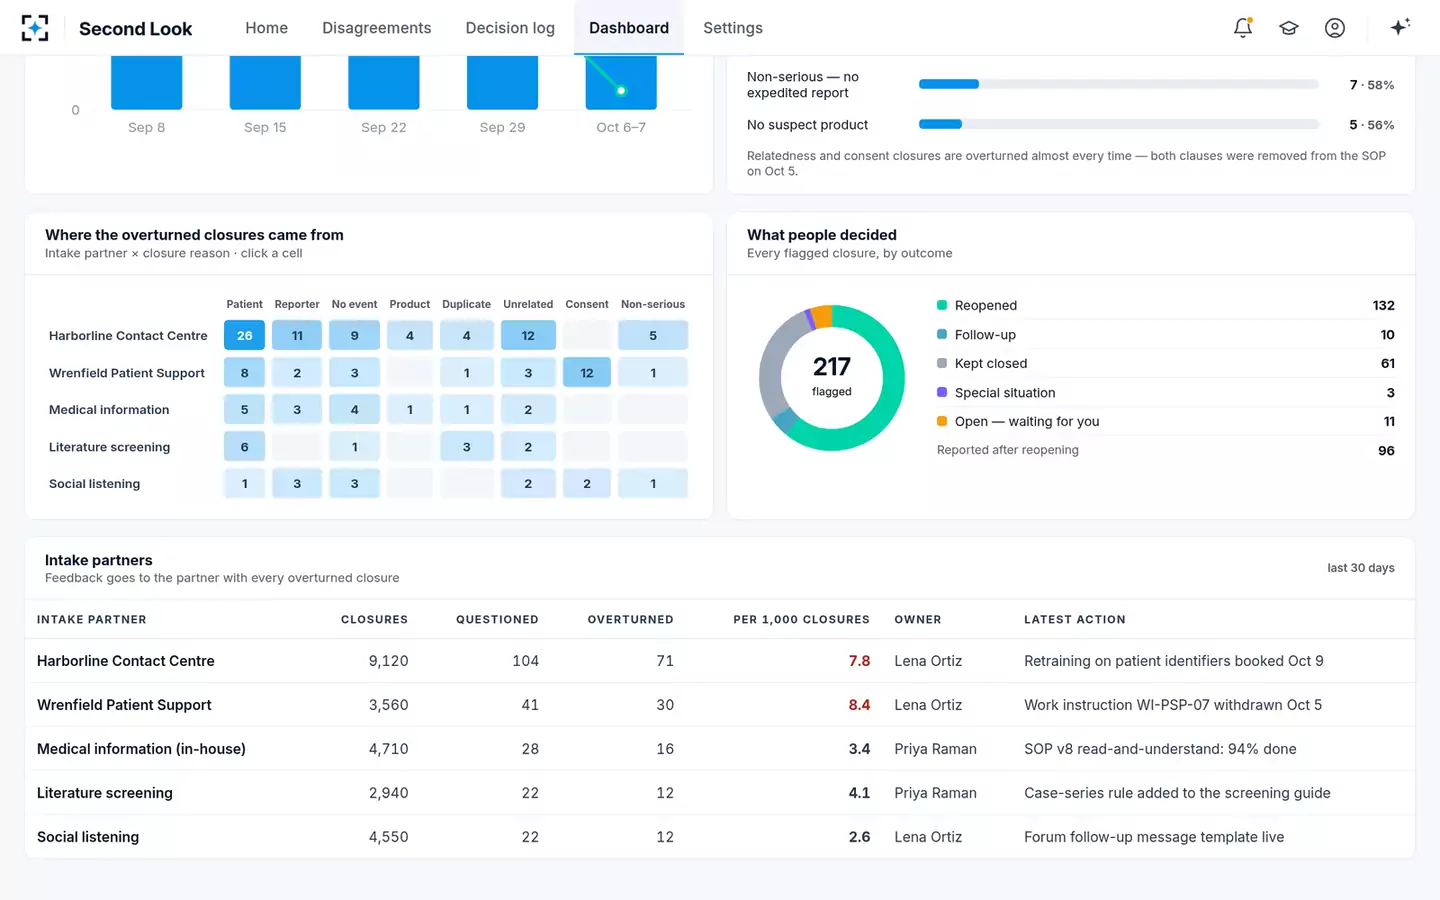Image resolution: width=1440 pixels, height=900 pixels.
Task: Open Social listening partner table row
Action: [x=720, y=837]
